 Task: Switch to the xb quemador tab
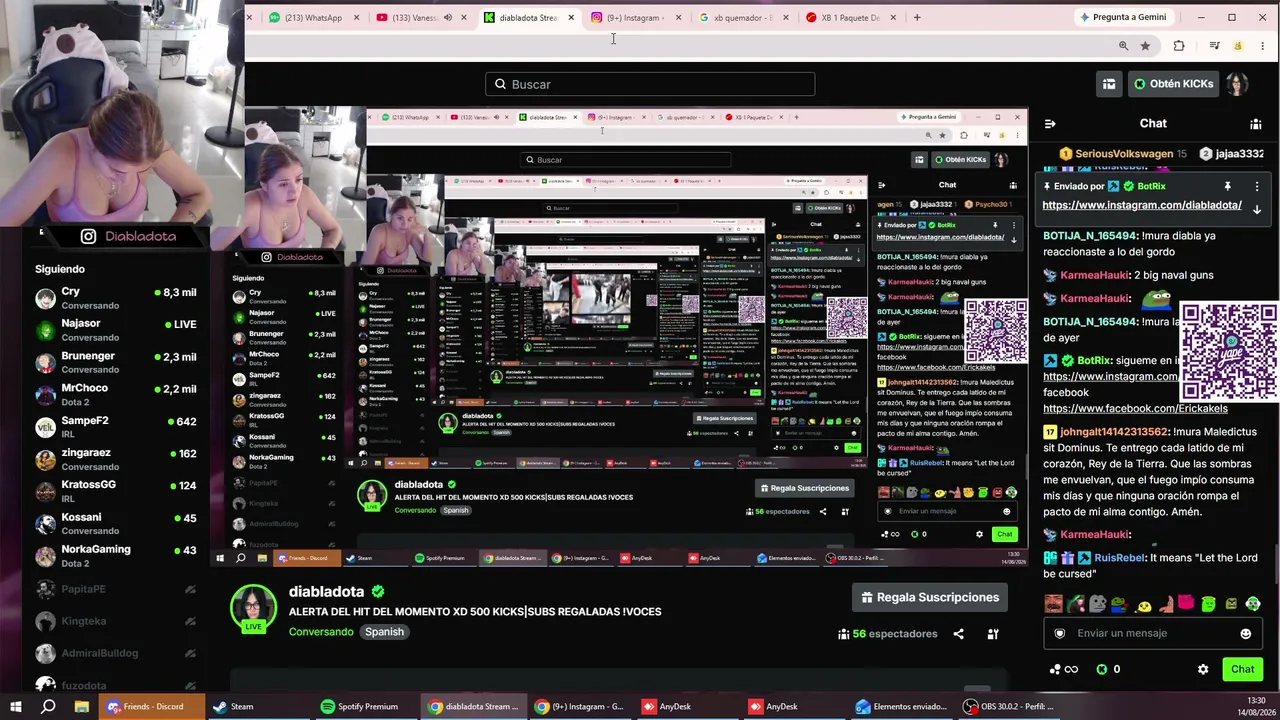point(741,17)
